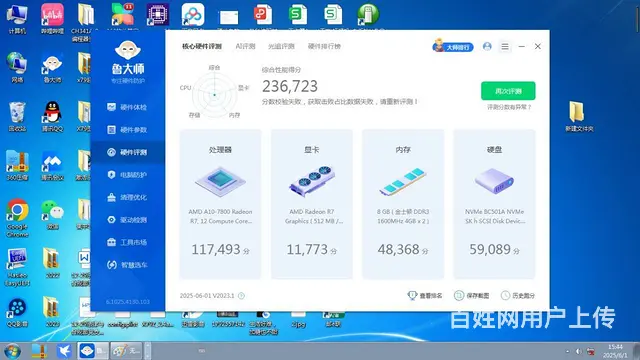640x360 pixels.
Task: Open the 处理器 score card
Action: [x=220, y=204]
